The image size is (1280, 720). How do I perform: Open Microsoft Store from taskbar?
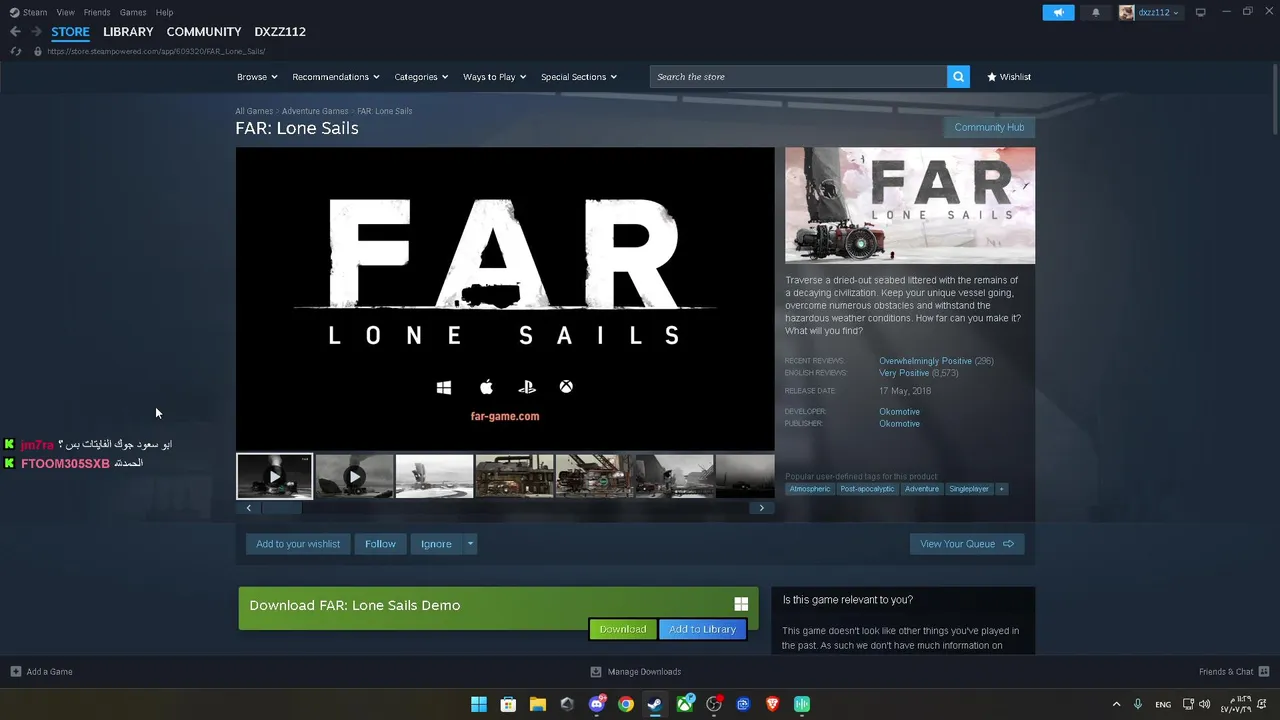pyautogui.click(x=508, y=704)
